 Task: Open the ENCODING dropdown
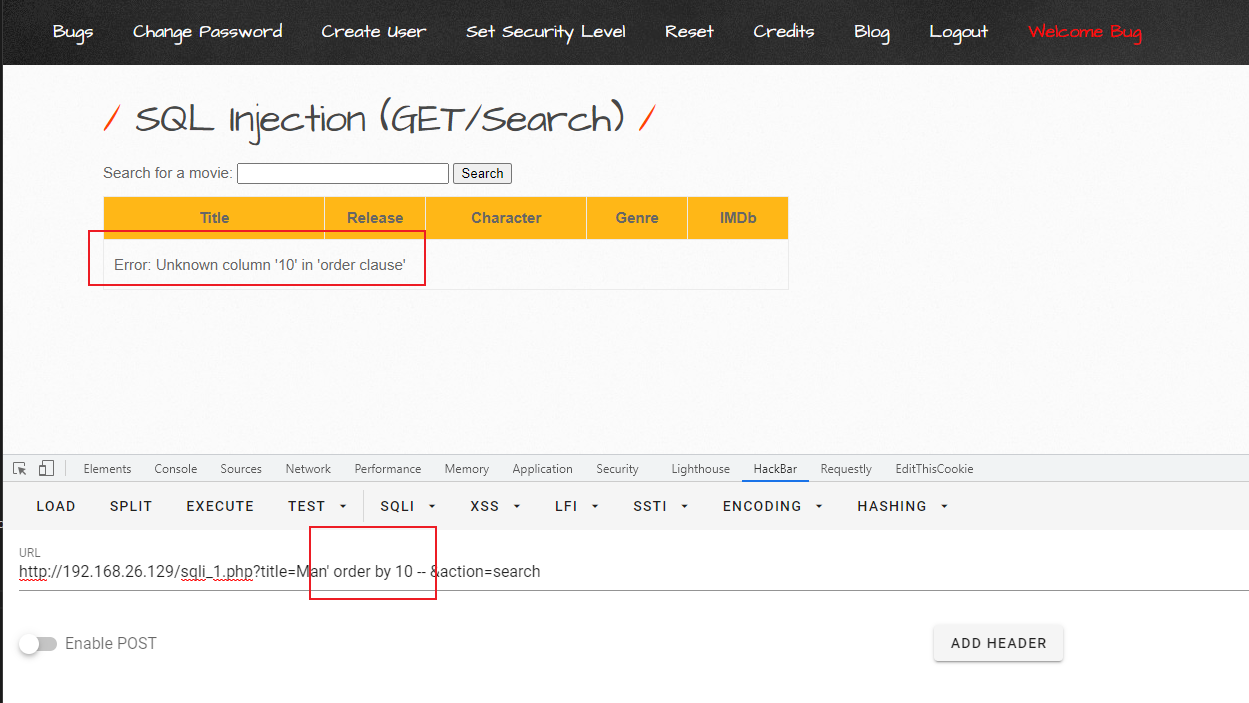772,506
